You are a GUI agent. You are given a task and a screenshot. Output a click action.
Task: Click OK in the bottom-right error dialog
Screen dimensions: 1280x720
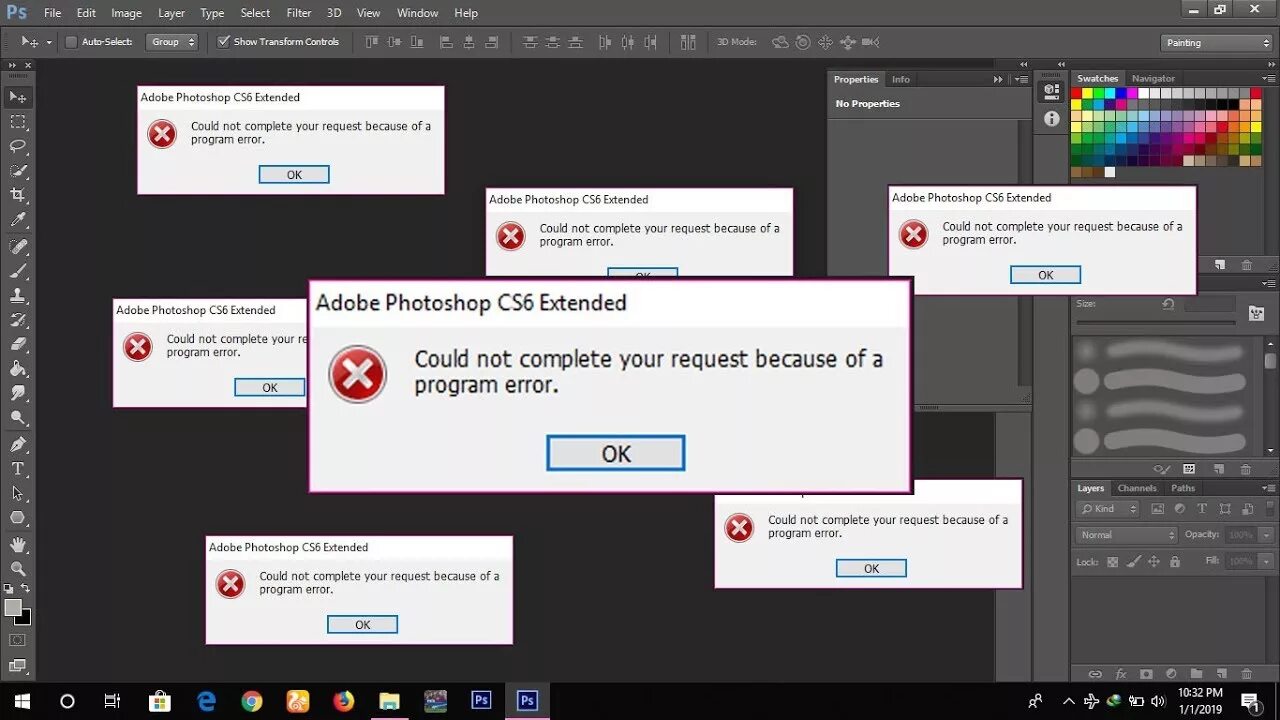(x=871, y=568)
